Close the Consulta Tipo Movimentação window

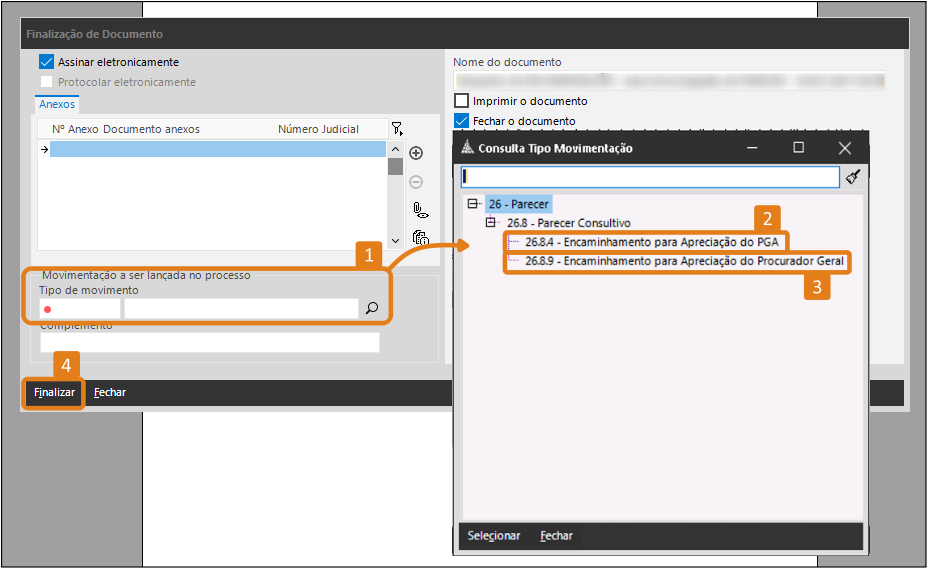(845, 148)
